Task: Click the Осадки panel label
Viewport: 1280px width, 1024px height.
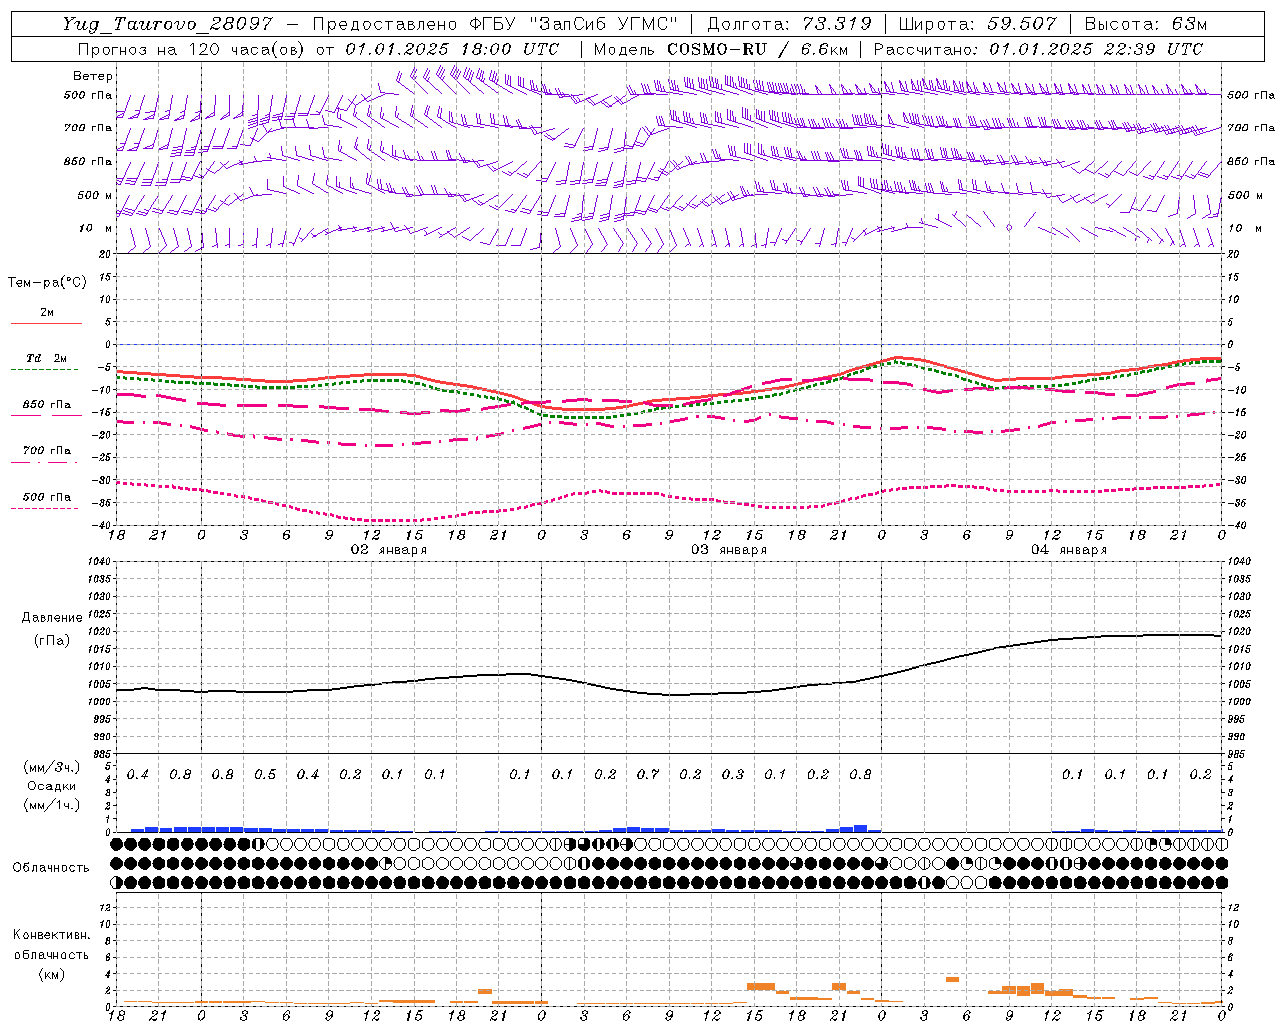Action: pyautogui.click(x=50, y=786)
